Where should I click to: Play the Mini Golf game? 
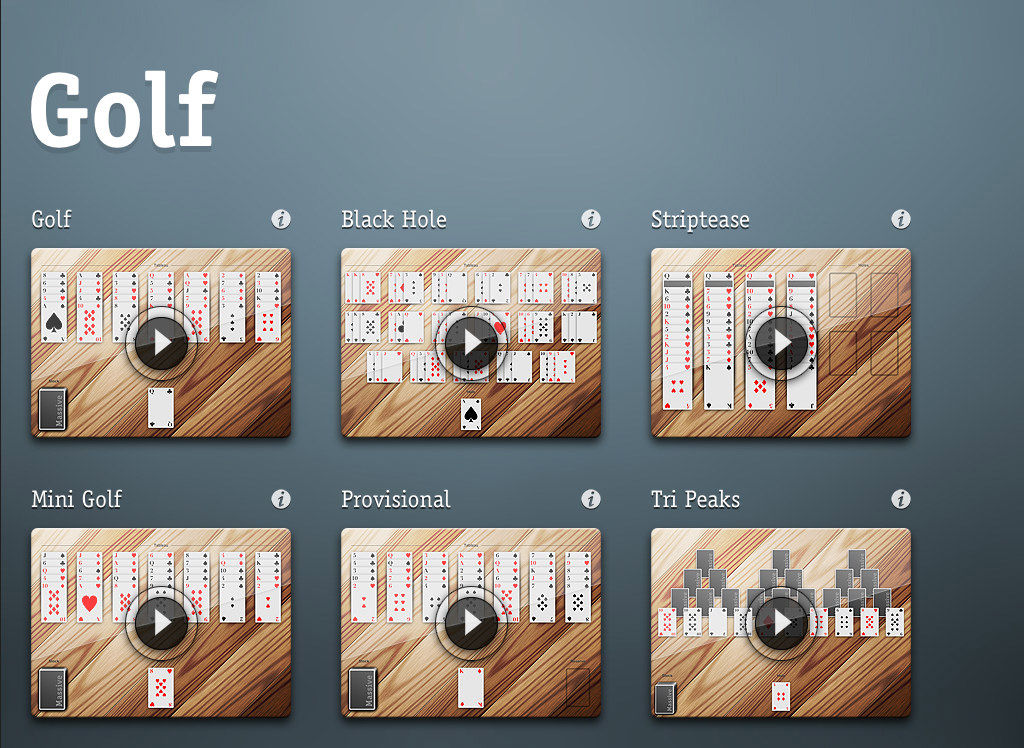coord(161,623)
